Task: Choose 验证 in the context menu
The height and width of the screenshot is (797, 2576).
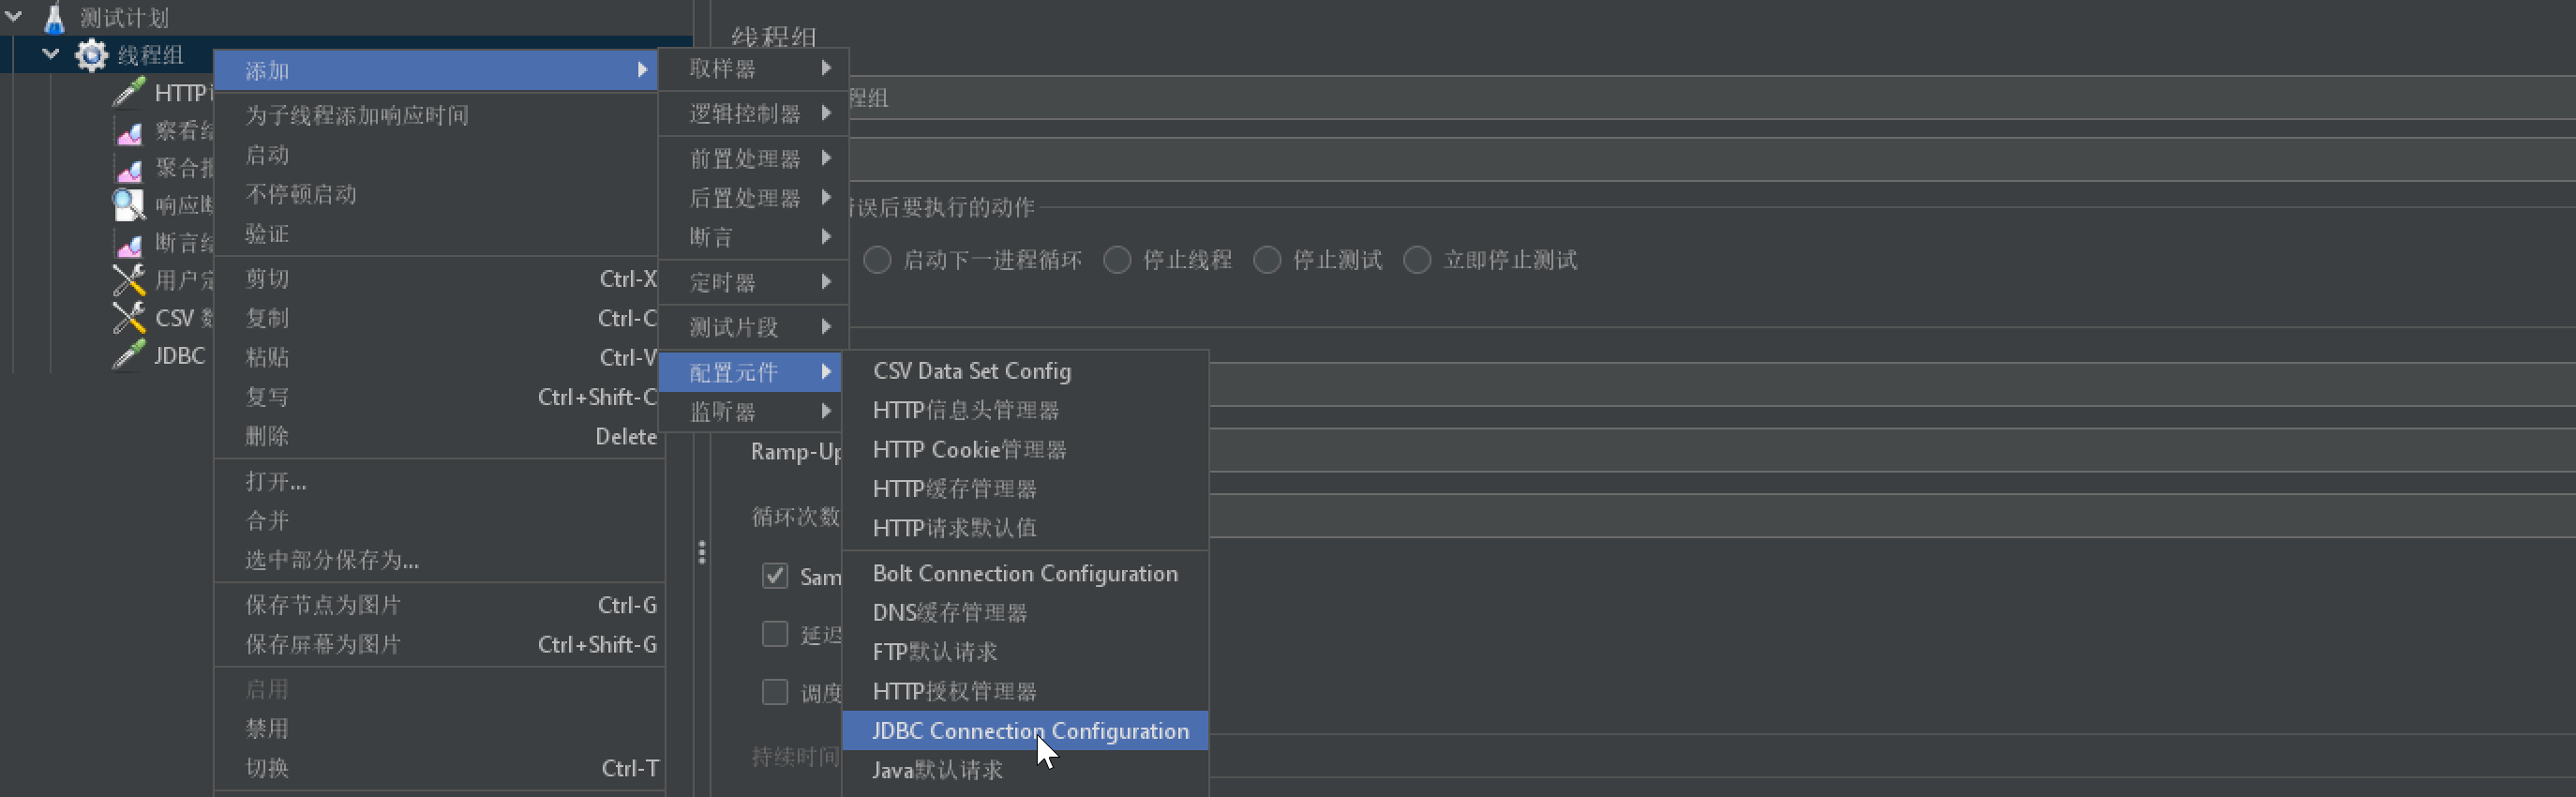Action: [438, 234]
